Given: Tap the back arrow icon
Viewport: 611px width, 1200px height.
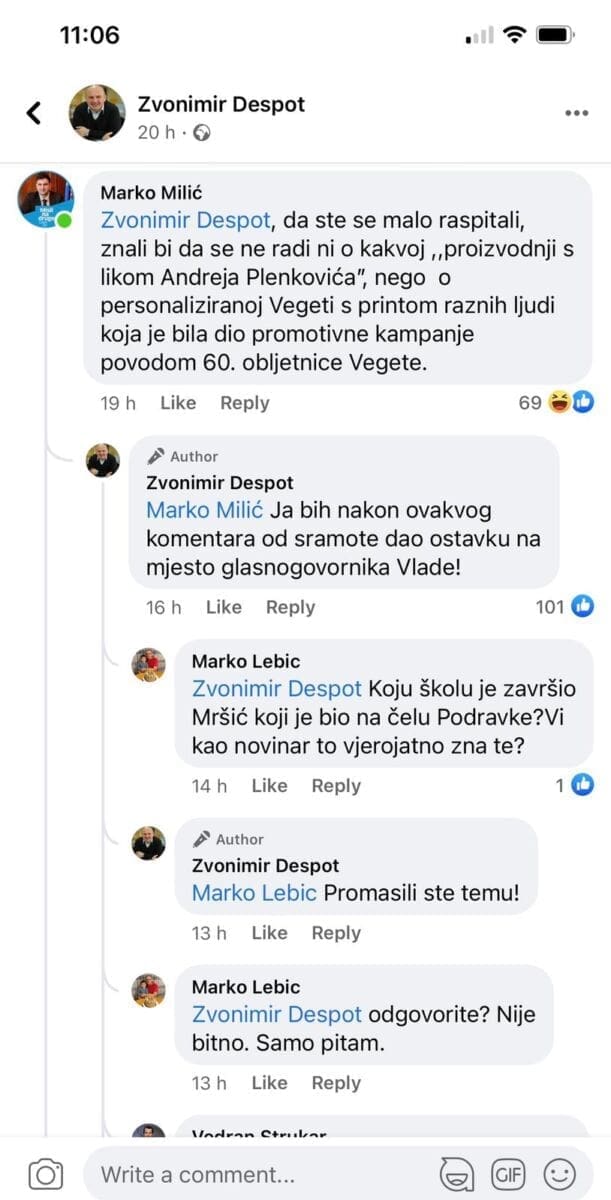Looking at the screenshot, I should point(35,113).
